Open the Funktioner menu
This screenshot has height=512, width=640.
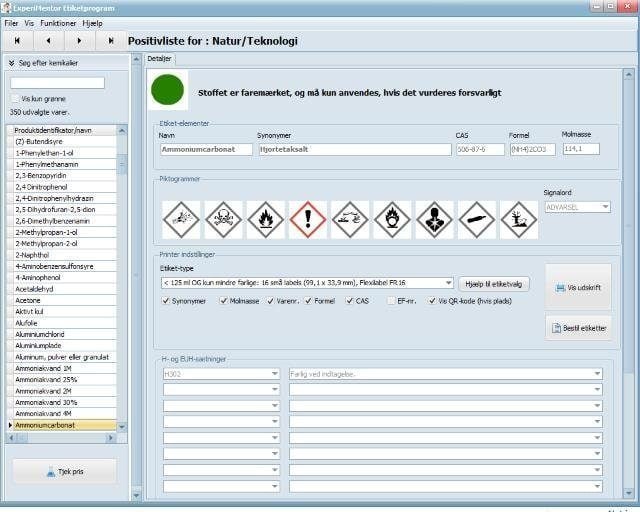tap(58, 22)
